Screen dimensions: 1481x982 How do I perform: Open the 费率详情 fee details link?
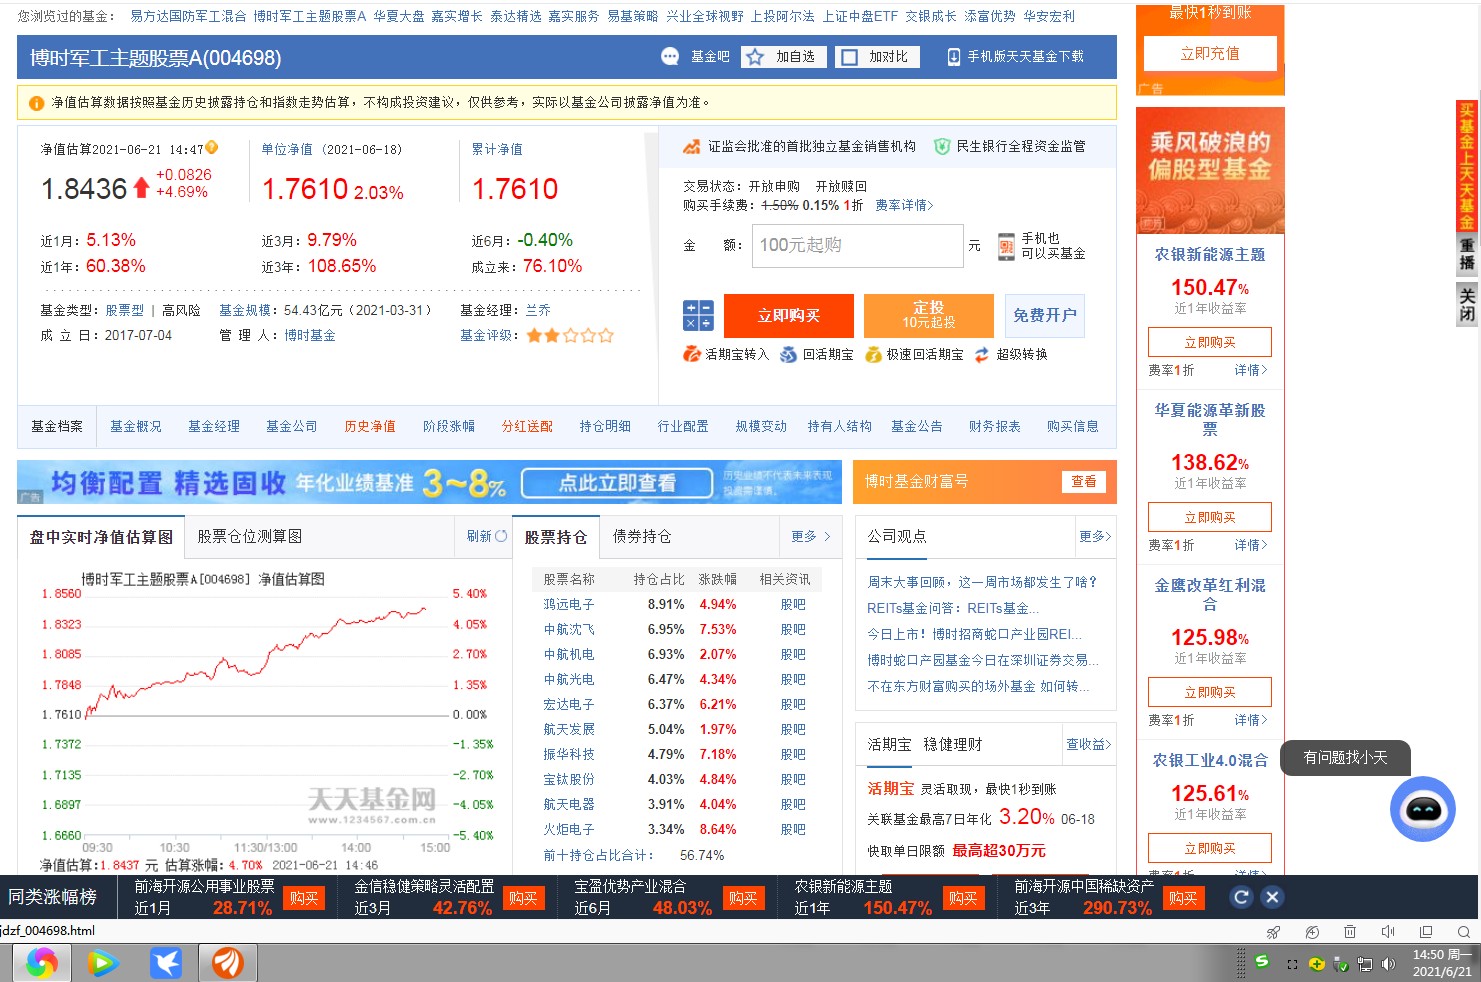coord(904,205)
